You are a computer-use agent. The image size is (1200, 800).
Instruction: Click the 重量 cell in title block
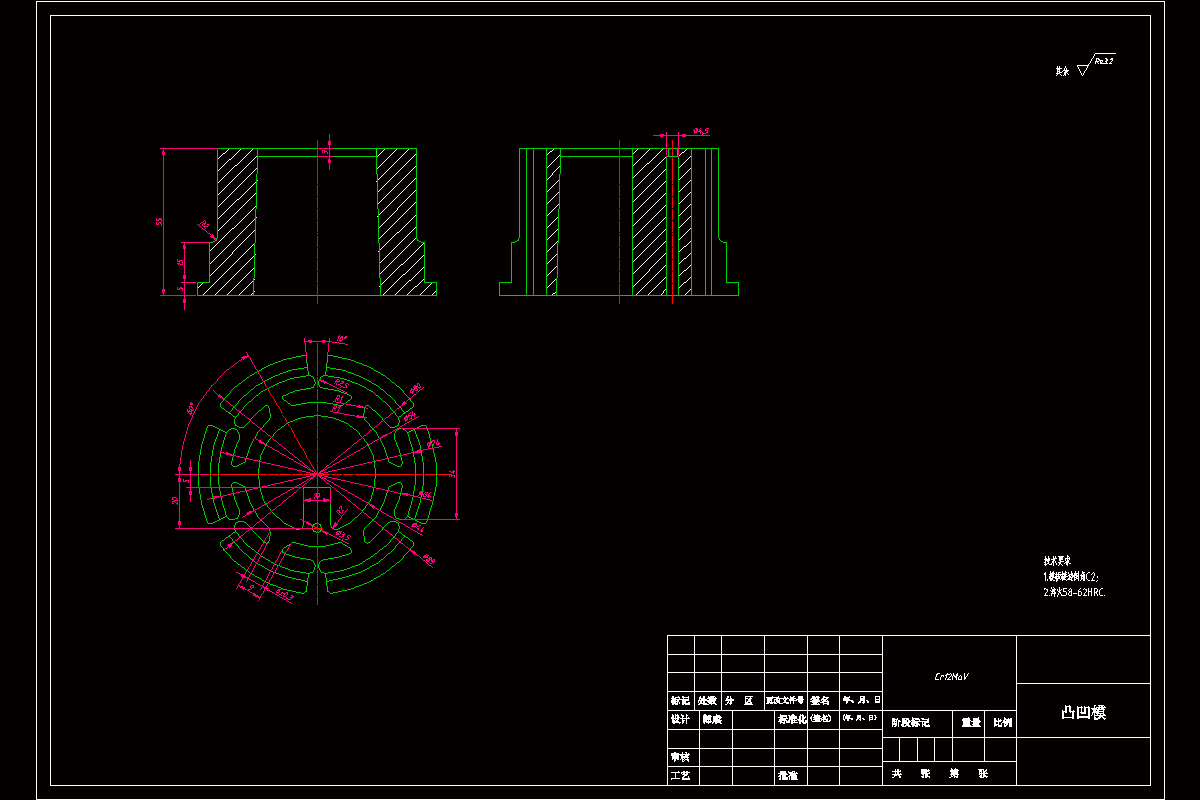click(x=969, y=722)
